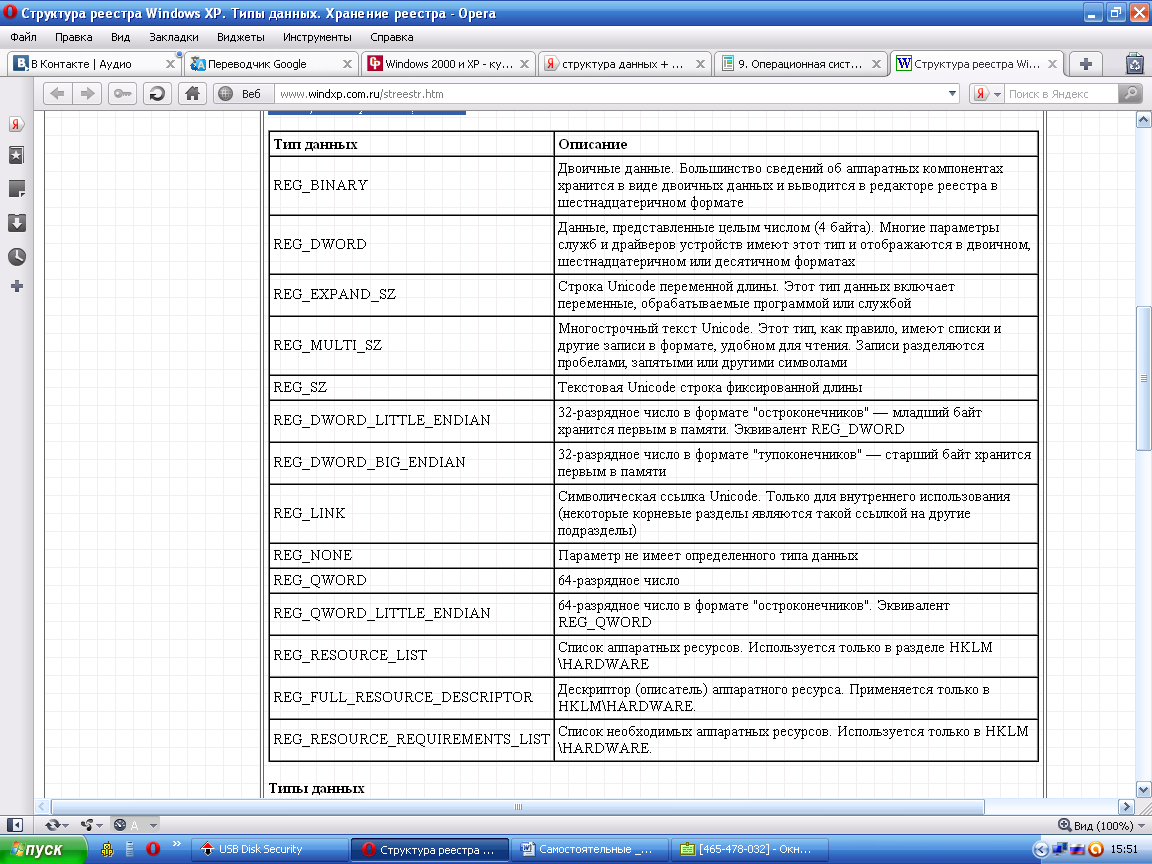Viewport: 1152px width, 864px height.
Task: Click the vertical scrollbar down arrow
Action: point(1143,790)
